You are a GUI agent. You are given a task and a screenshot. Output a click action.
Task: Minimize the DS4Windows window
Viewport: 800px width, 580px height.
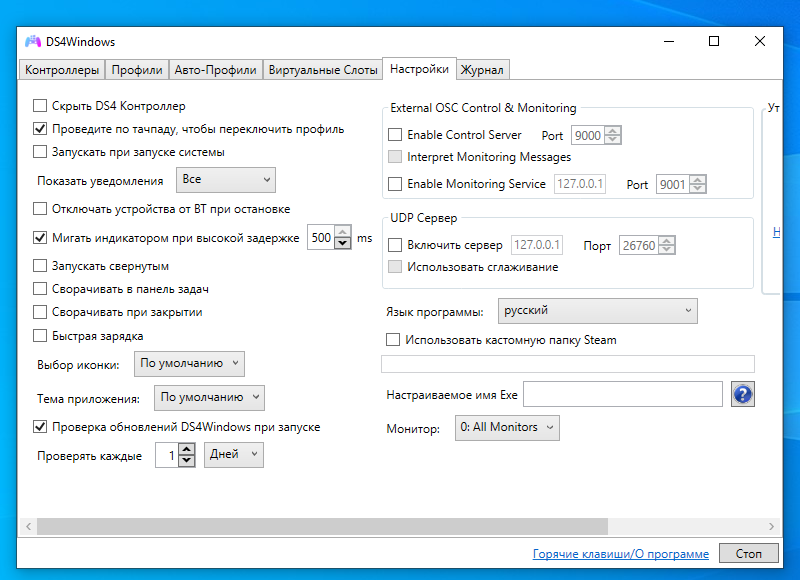[669, 41]
